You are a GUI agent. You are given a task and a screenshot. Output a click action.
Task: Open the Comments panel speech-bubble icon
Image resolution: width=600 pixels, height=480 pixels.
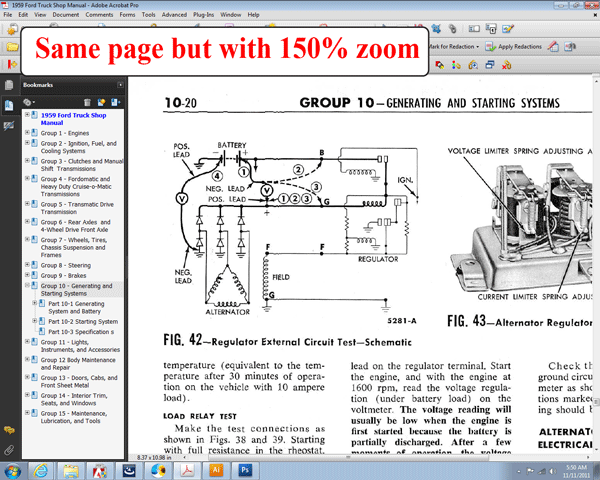click(x=9, y=430)
